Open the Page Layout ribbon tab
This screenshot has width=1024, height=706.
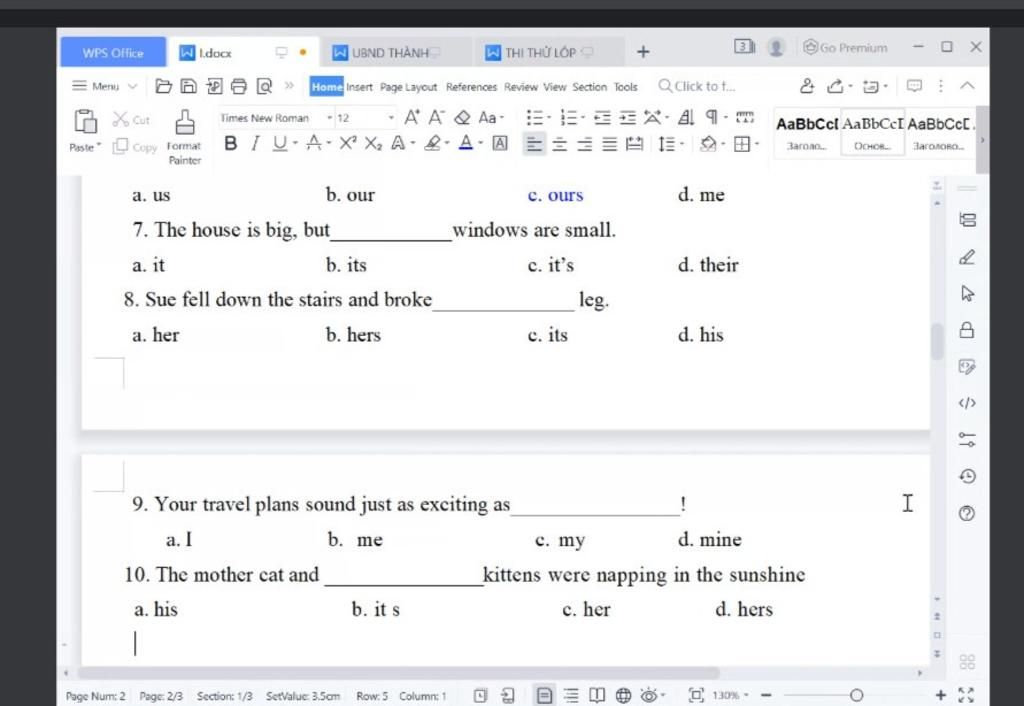point(408,87)
